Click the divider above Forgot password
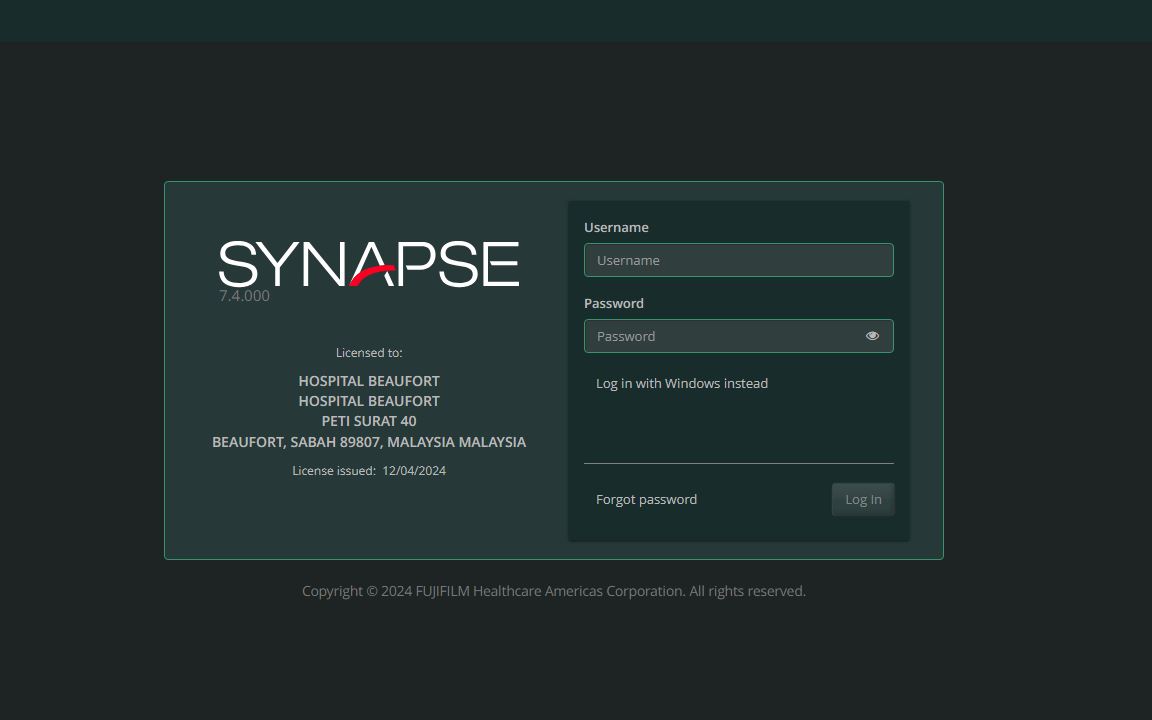This screenshot has height=720, width=1152. coord(738,463)
